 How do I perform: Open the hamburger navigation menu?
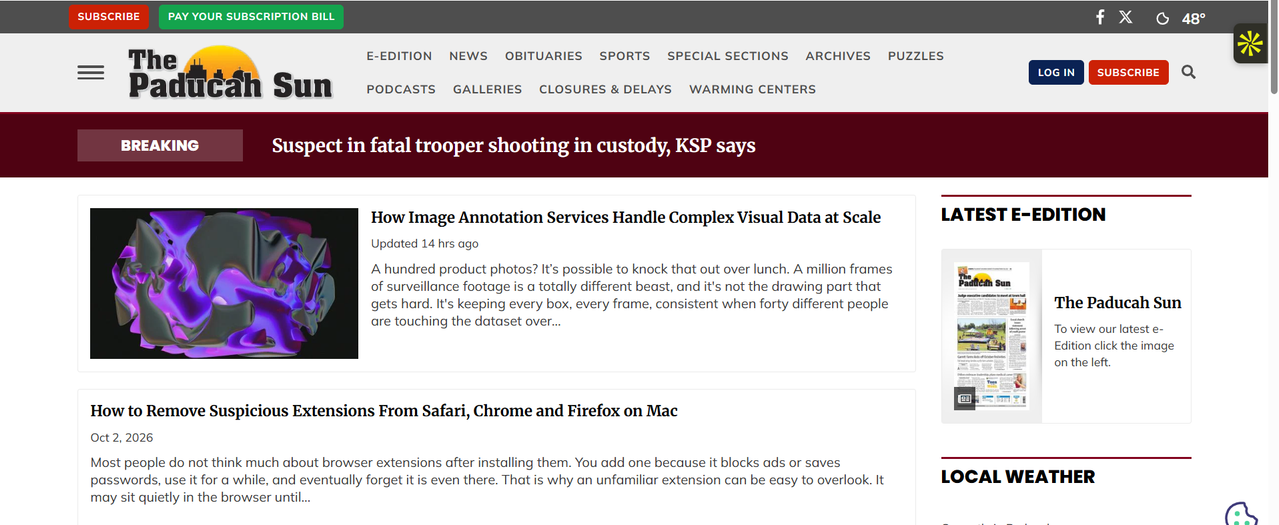click(91, 73)
